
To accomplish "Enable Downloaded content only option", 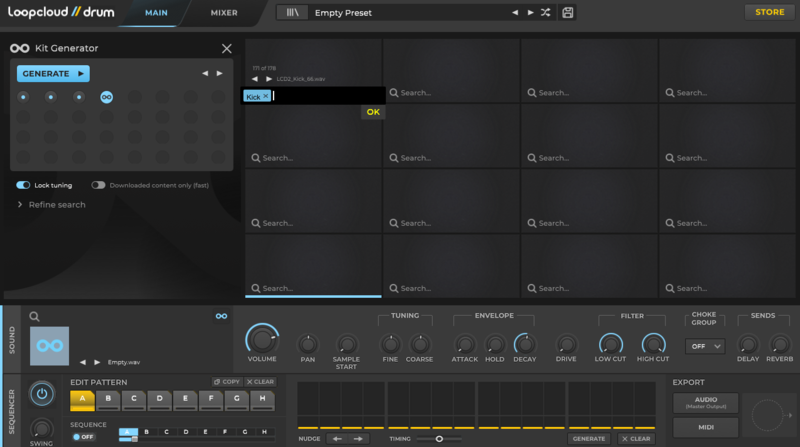I will [x=98, y=185].
